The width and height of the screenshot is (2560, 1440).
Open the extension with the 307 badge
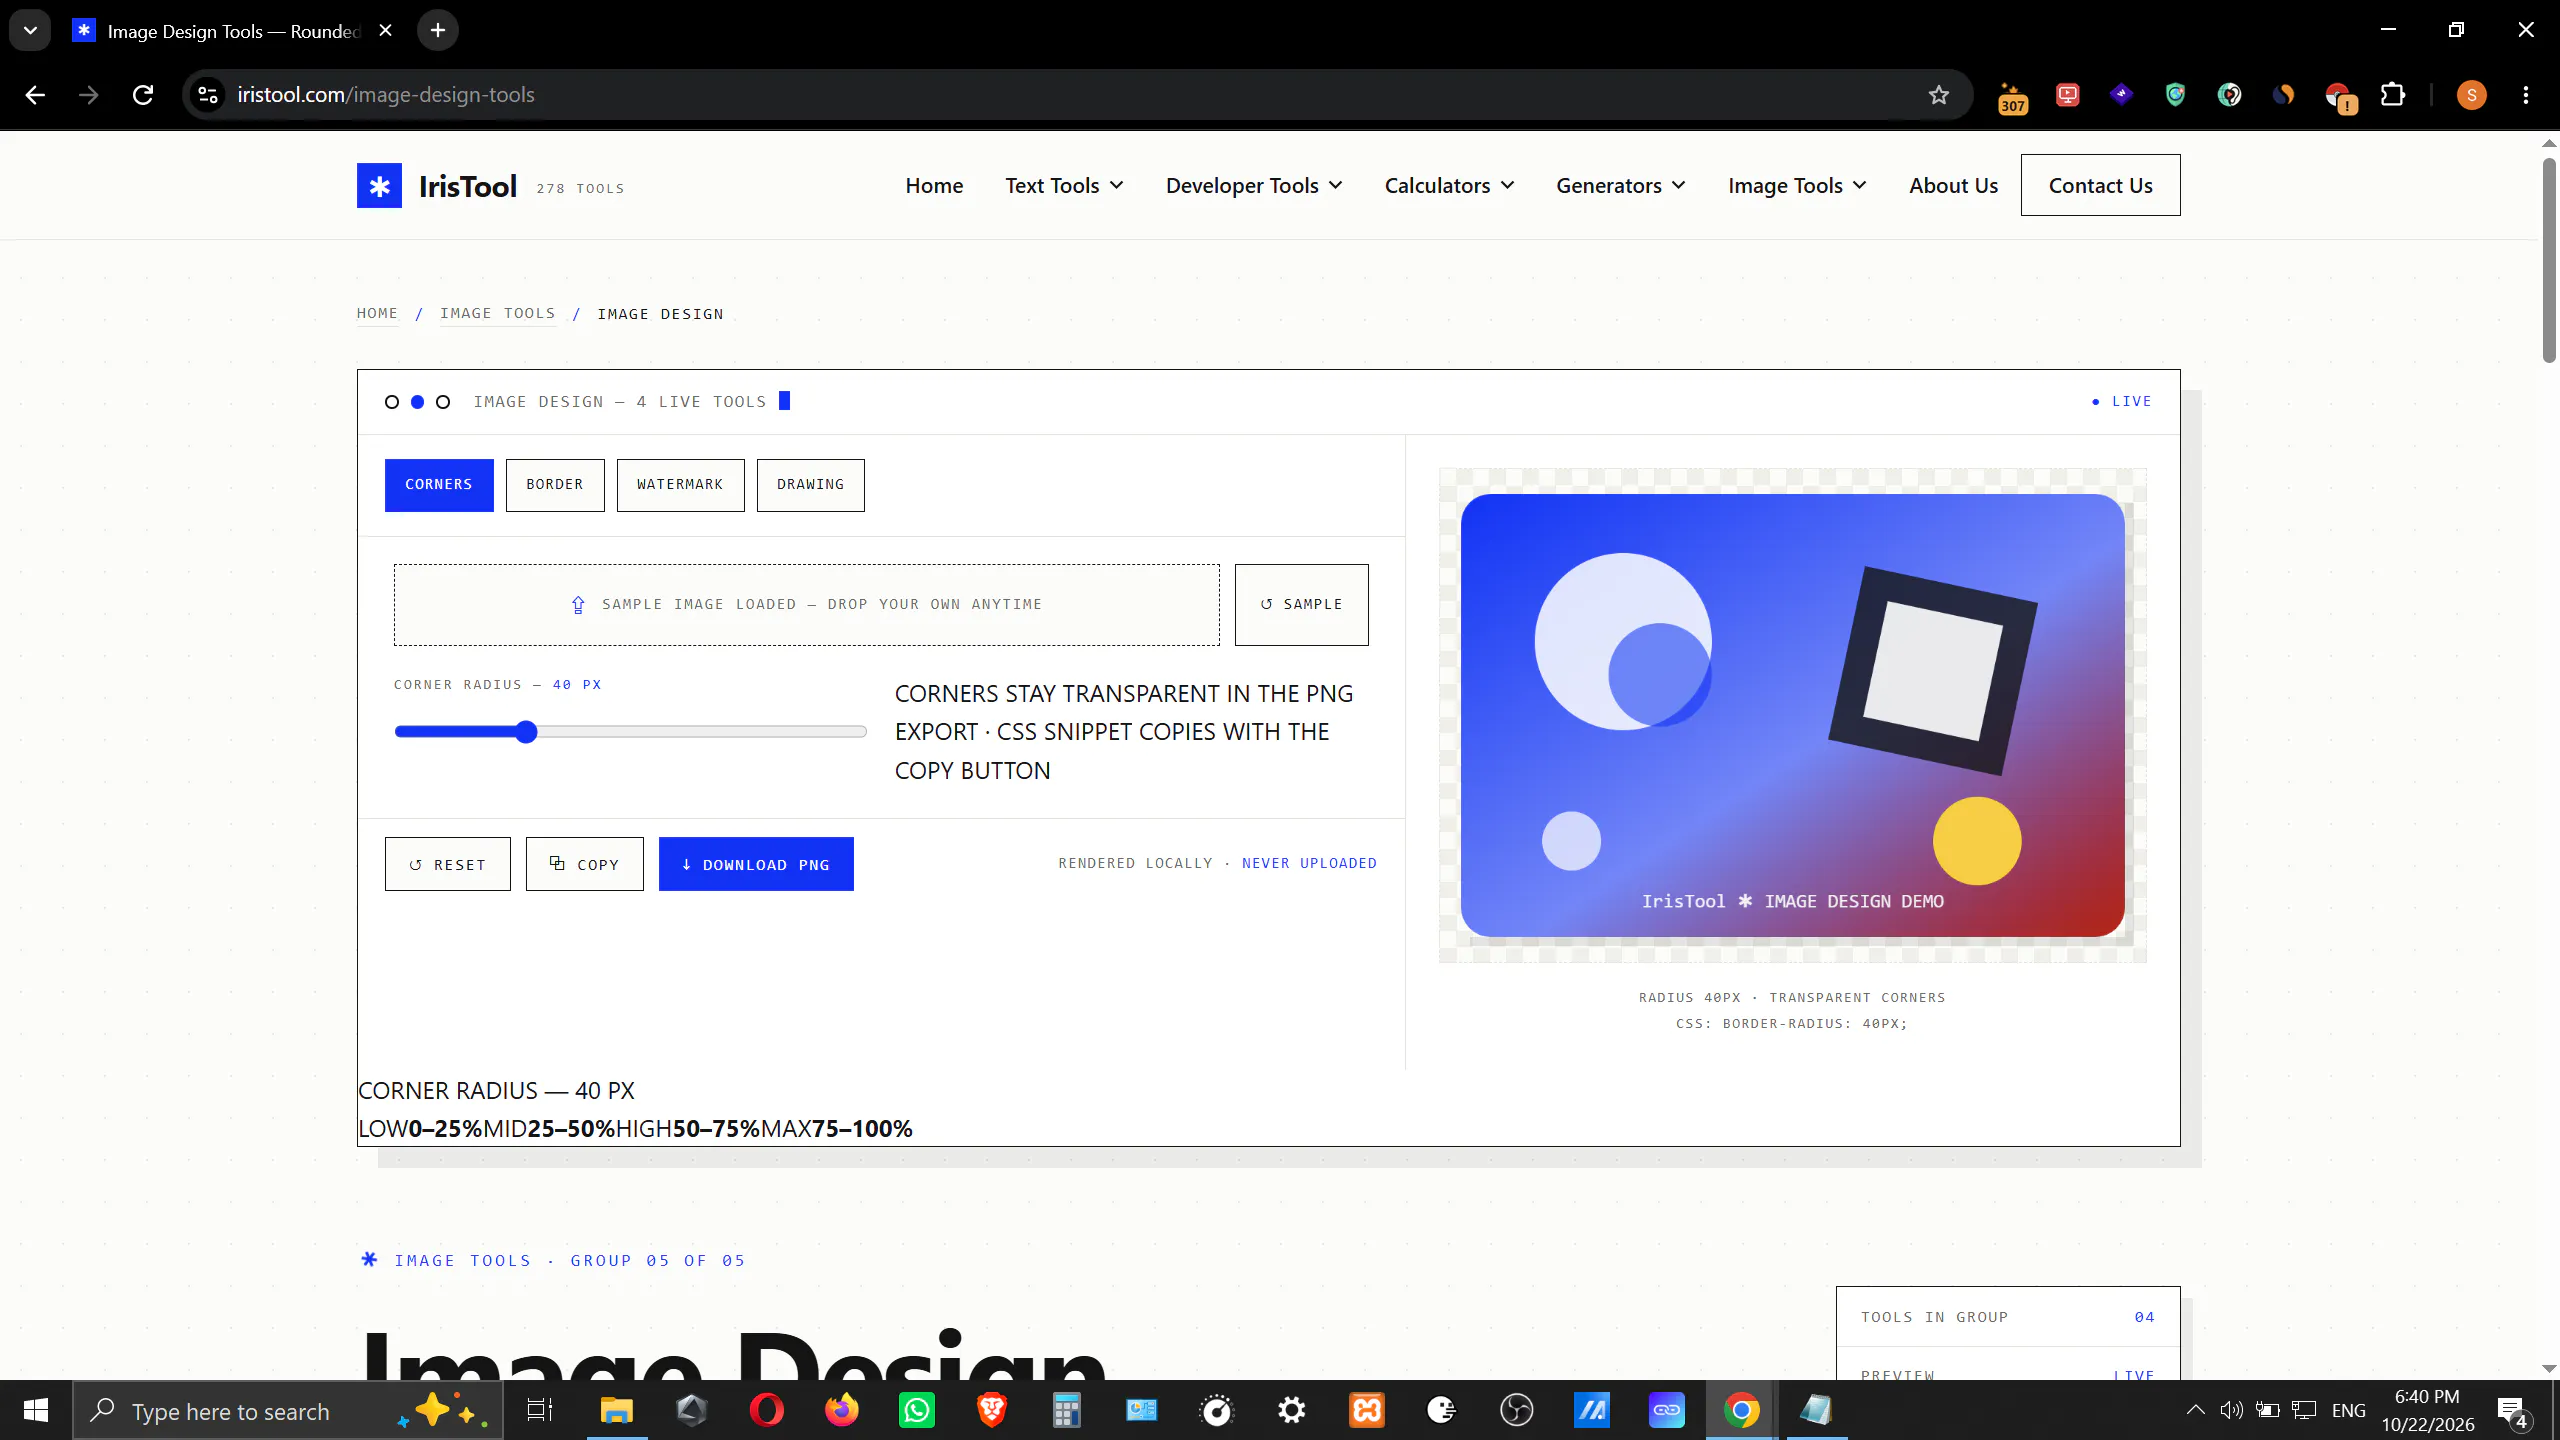(2012, 97)
